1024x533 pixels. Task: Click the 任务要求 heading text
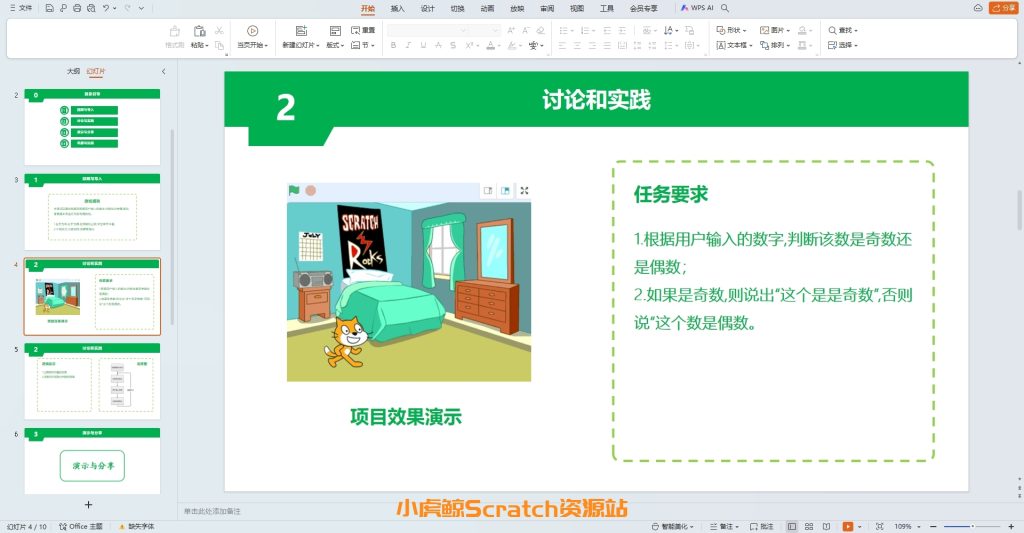(671, 194)
